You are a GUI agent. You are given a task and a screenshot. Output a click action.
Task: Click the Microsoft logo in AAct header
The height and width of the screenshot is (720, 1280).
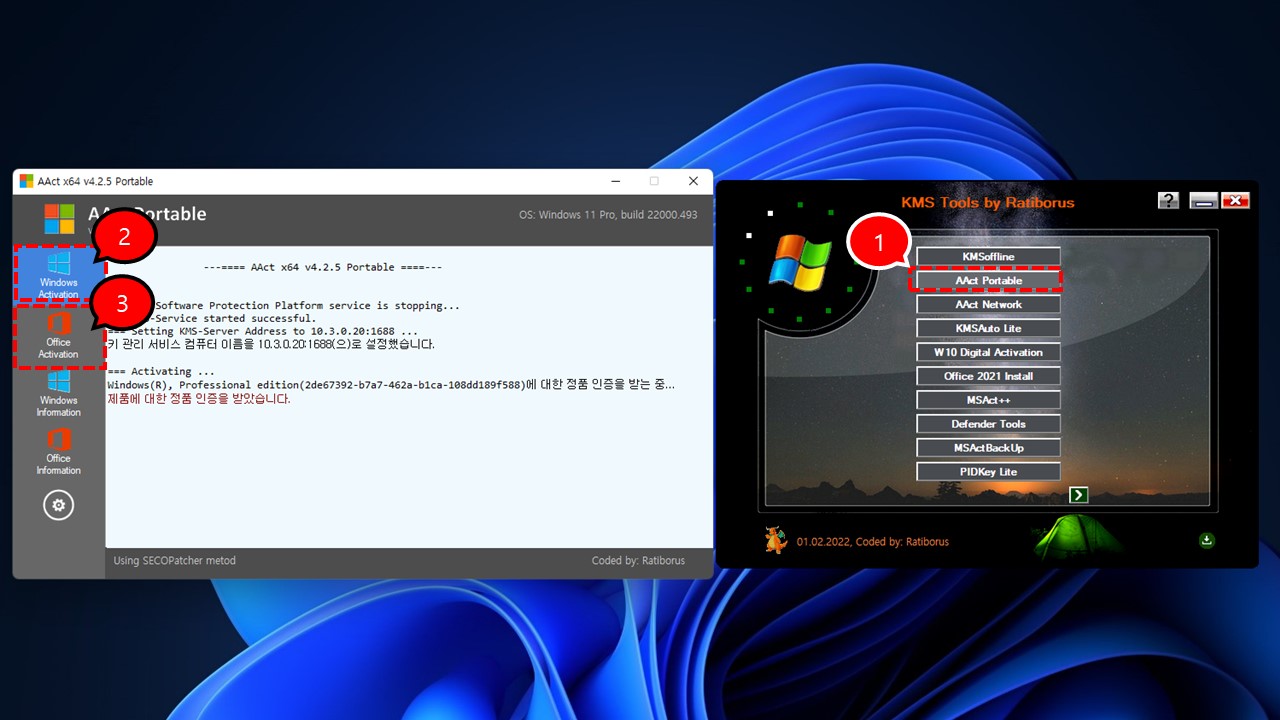click(59, 219)
